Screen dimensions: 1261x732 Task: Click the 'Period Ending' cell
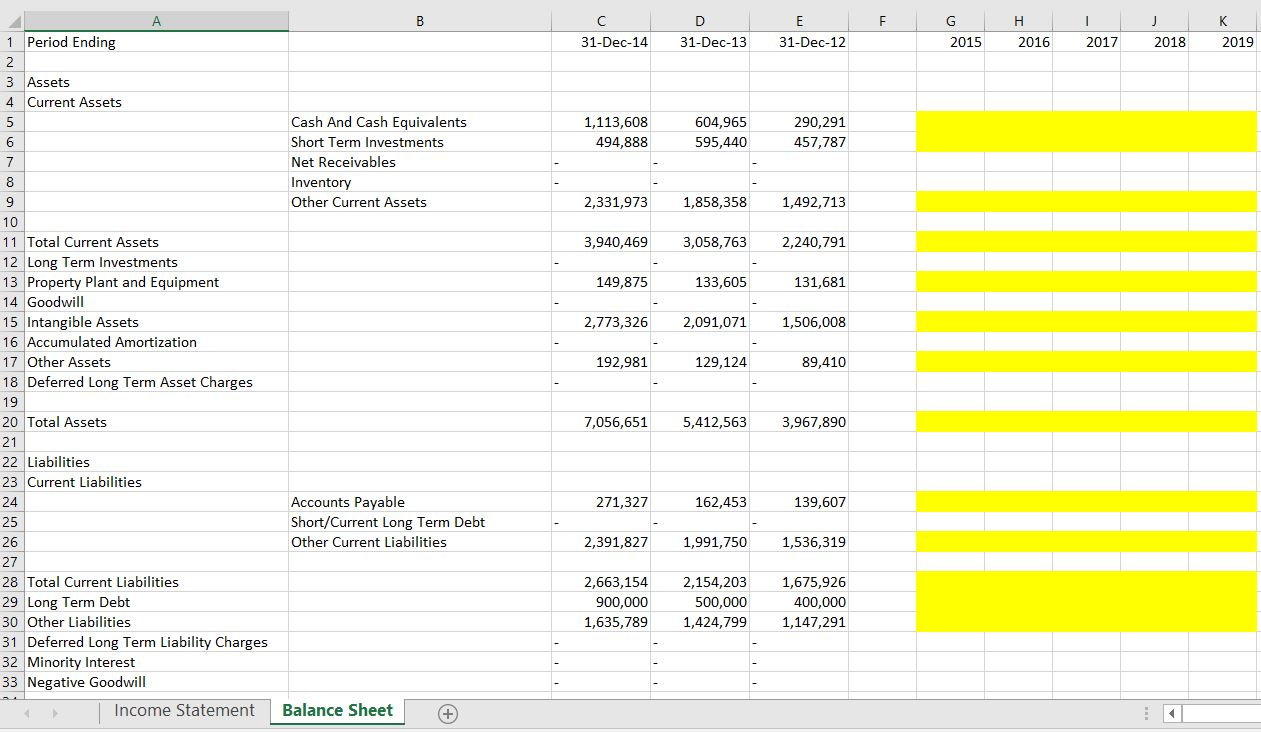(156, 42)
